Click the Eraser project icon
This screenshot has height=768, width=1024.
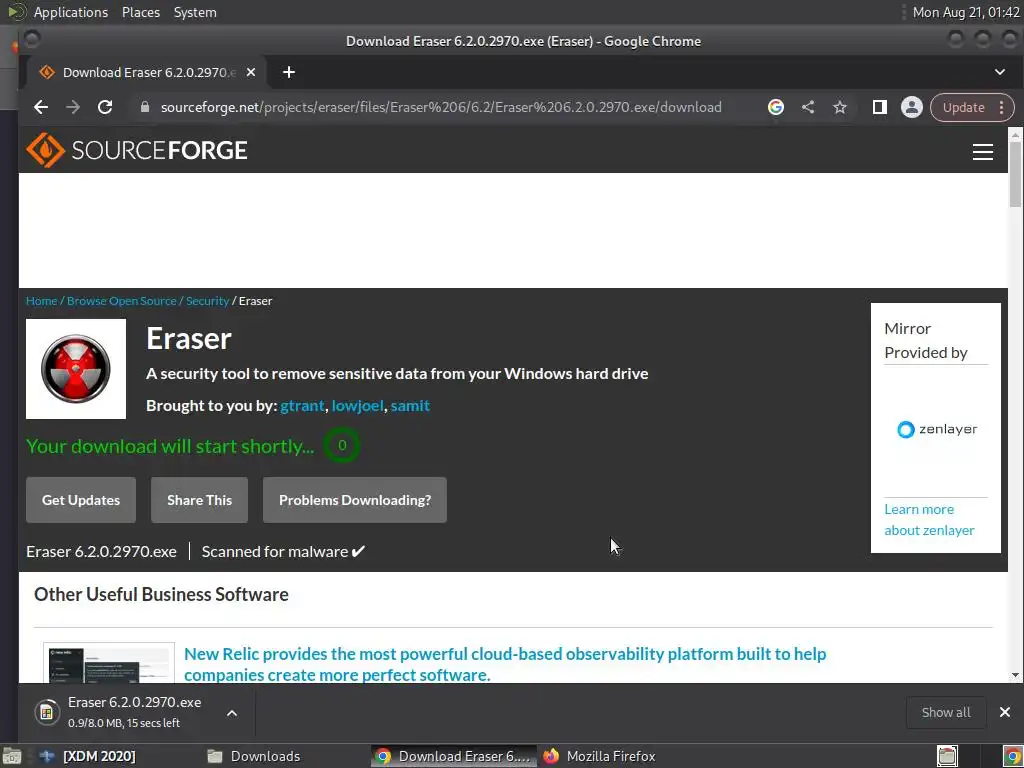(x=76, y=369)
